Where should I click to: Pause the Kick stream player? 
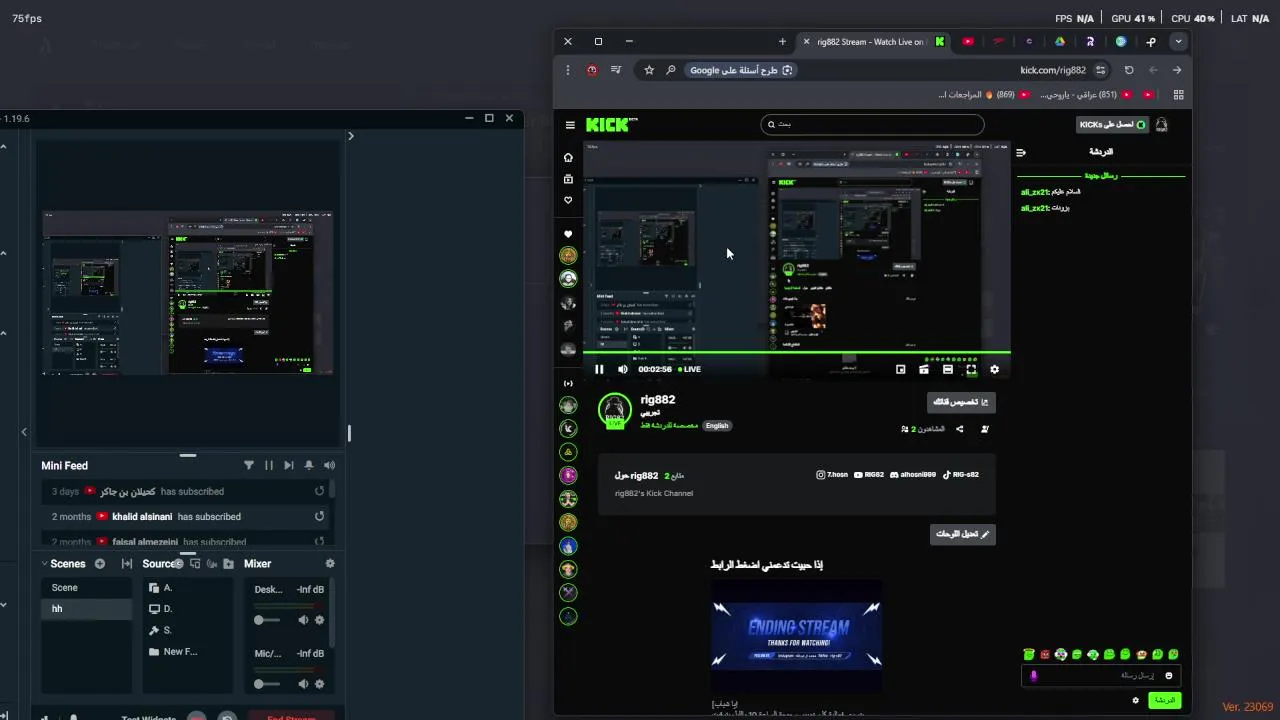[x=599, y=369]
